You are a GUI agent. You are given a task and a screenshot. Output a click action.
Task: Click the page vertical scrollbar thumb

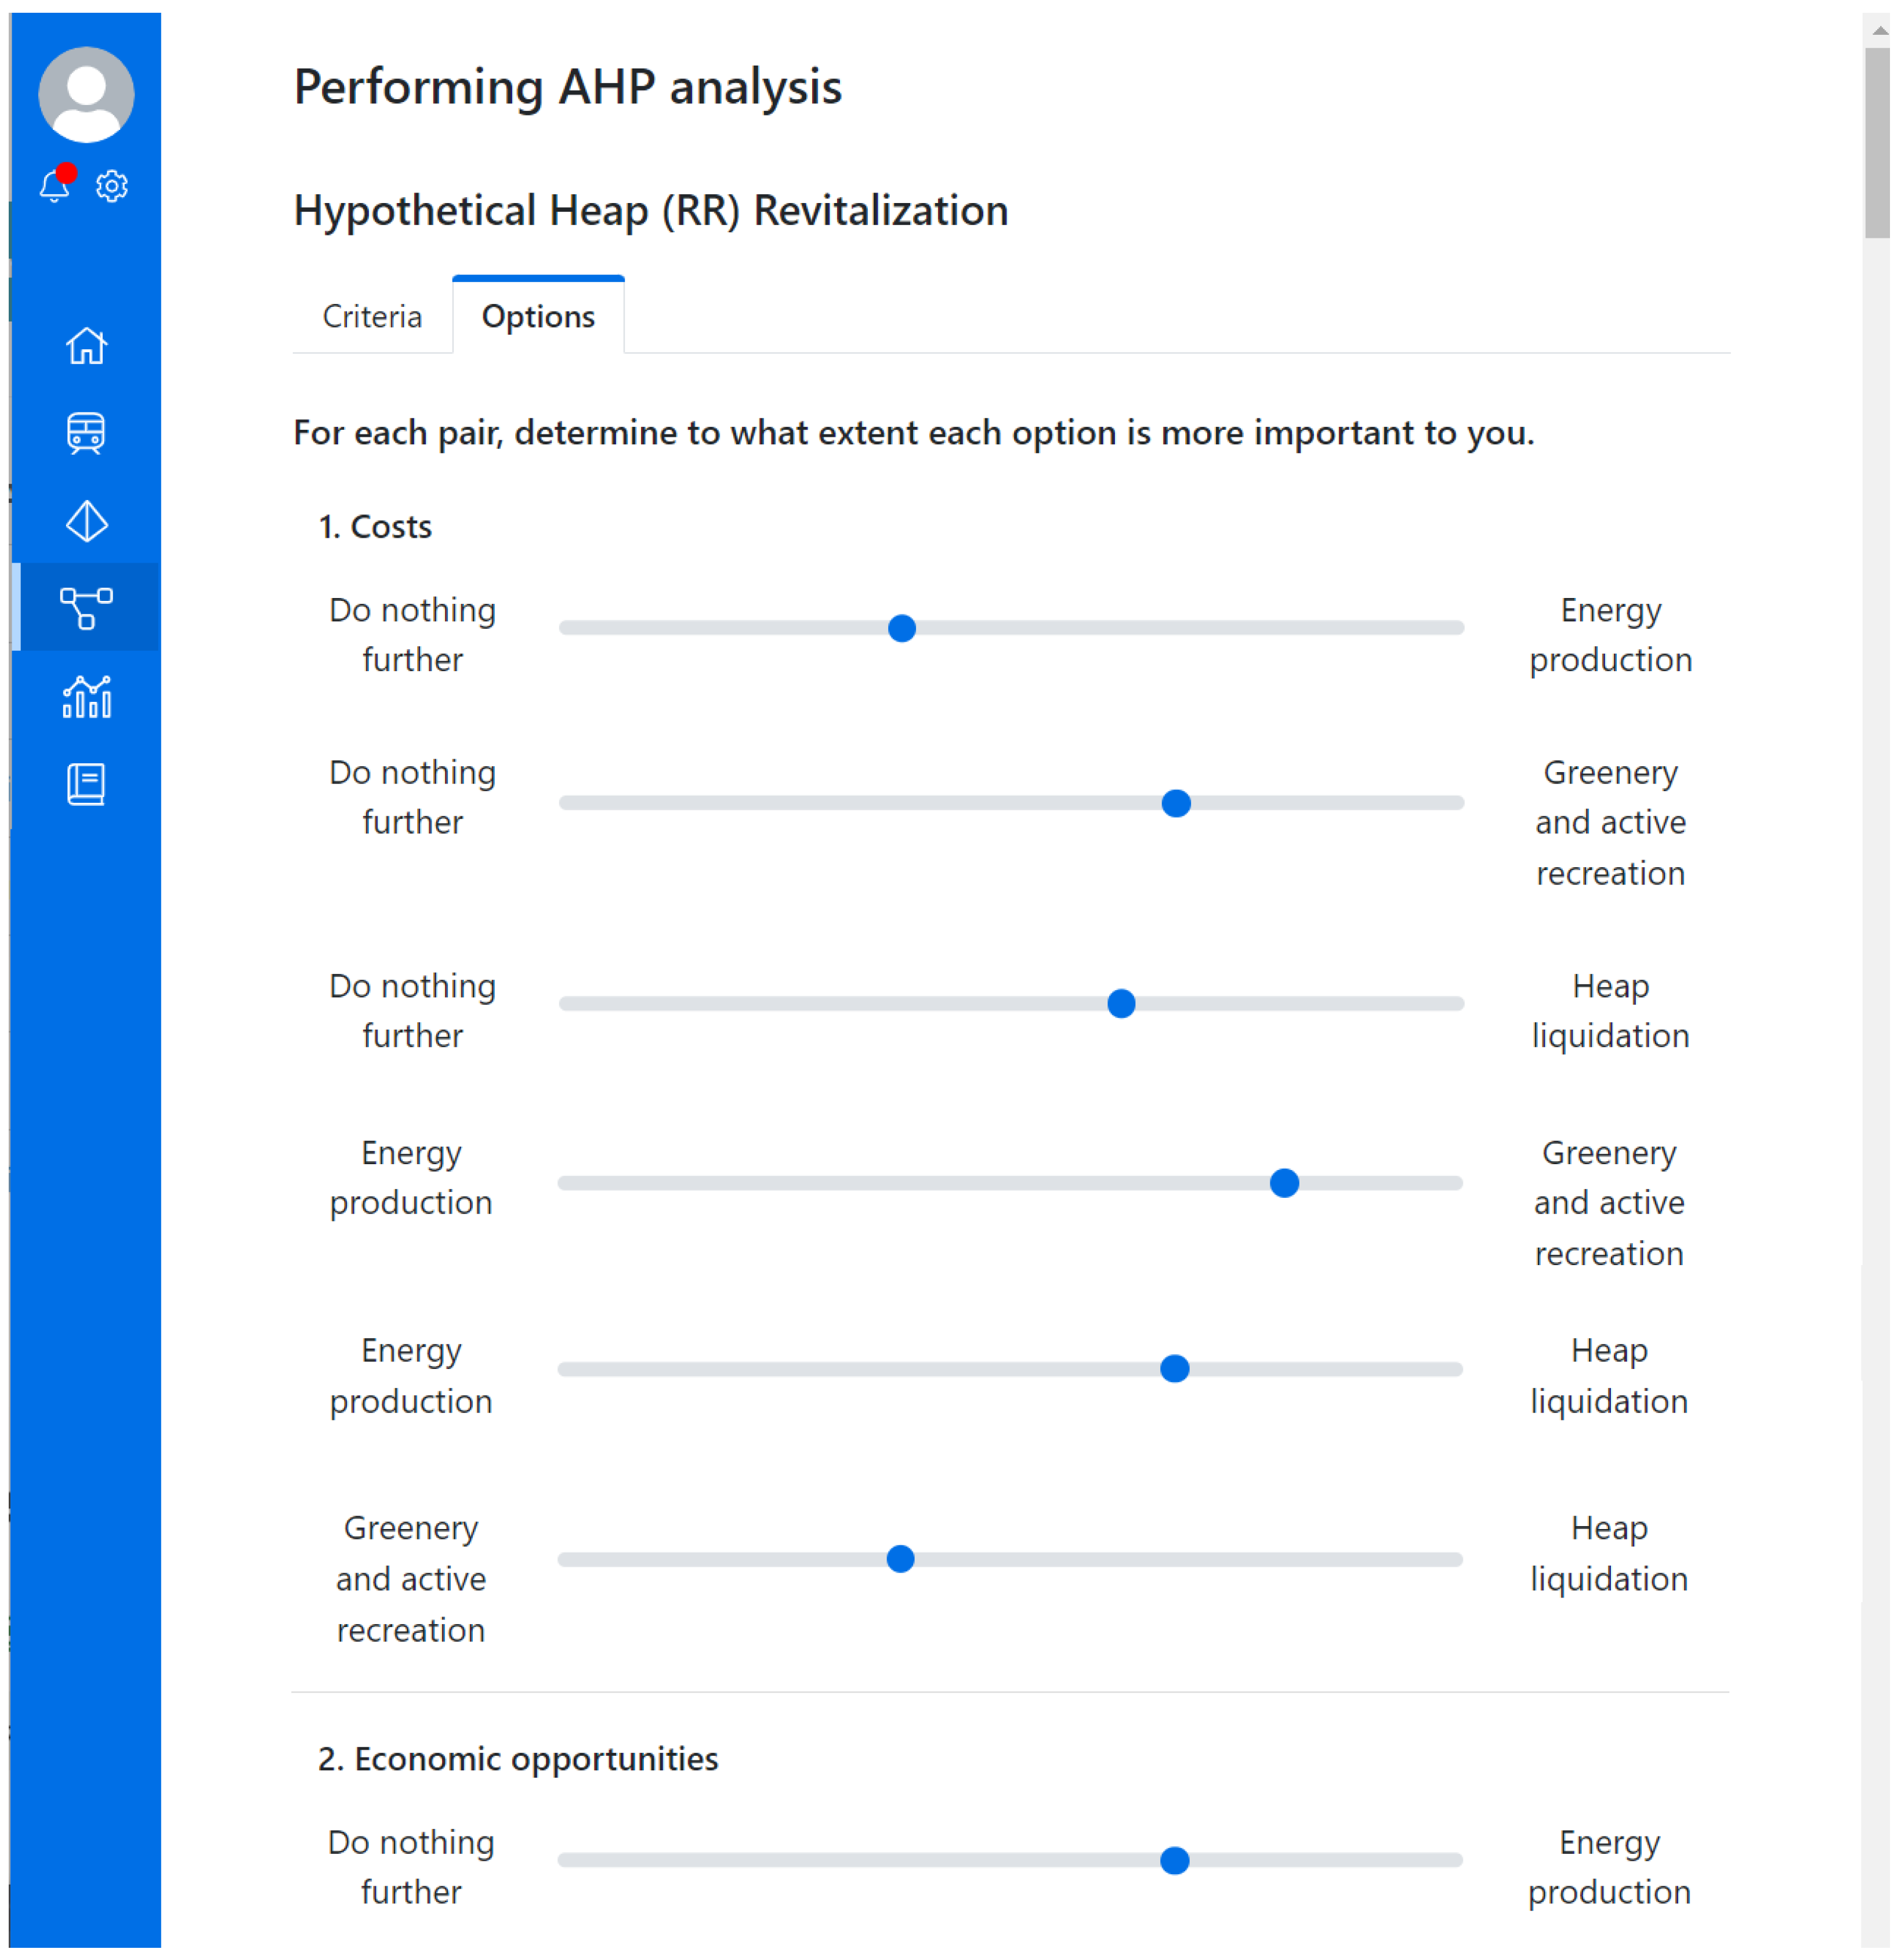pyautogui.click(x=1877, y=140)
